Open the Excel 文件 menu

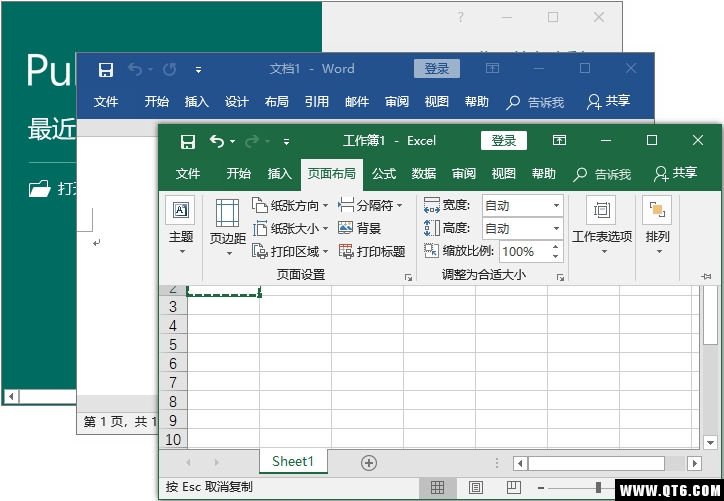point(188,174)
